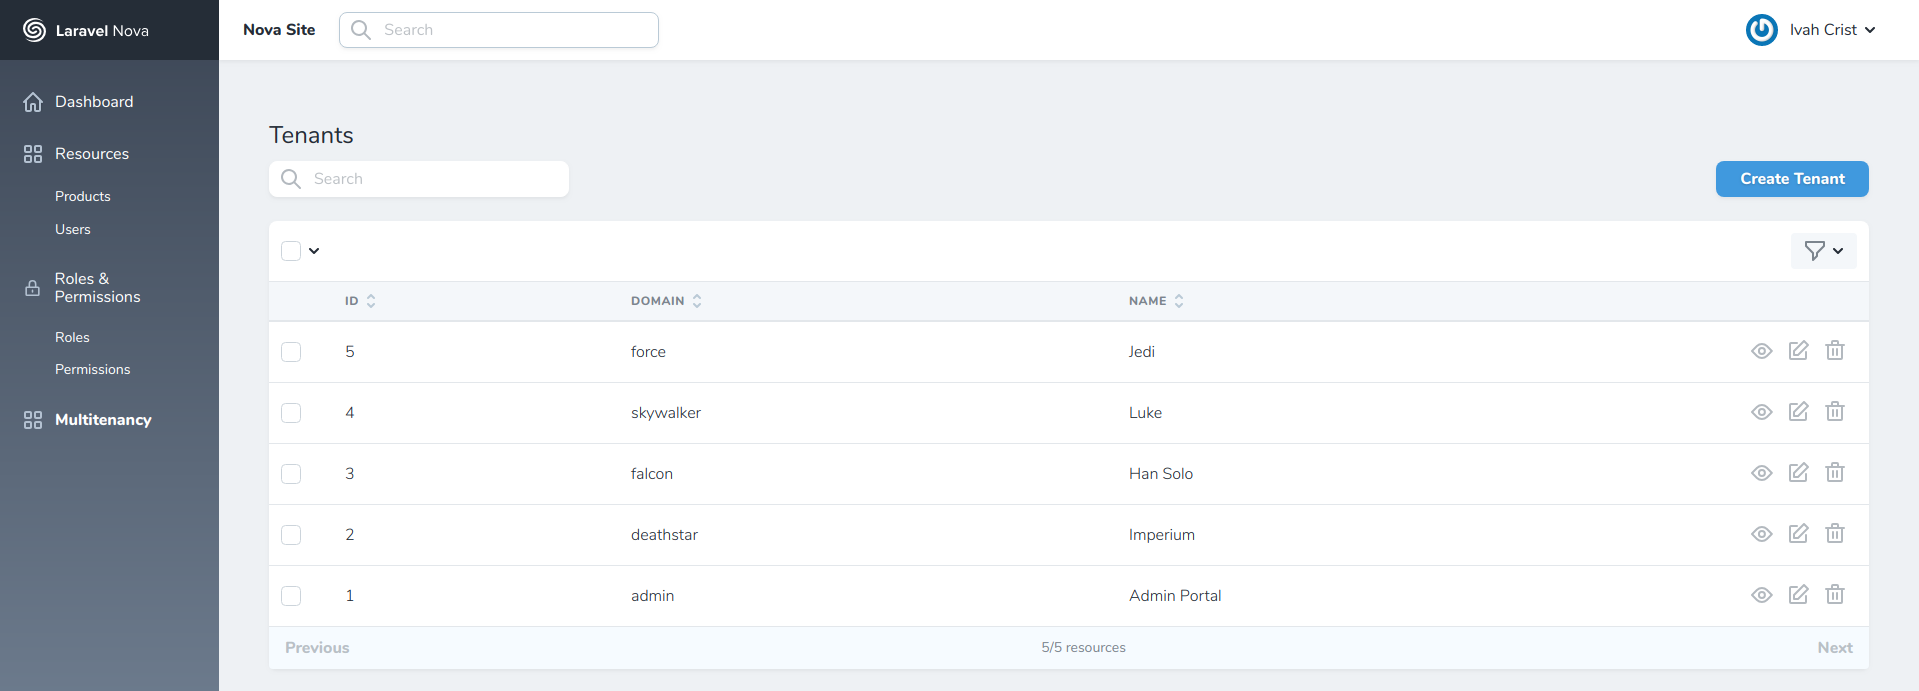Click the Nova Site link

click(279, 30)
